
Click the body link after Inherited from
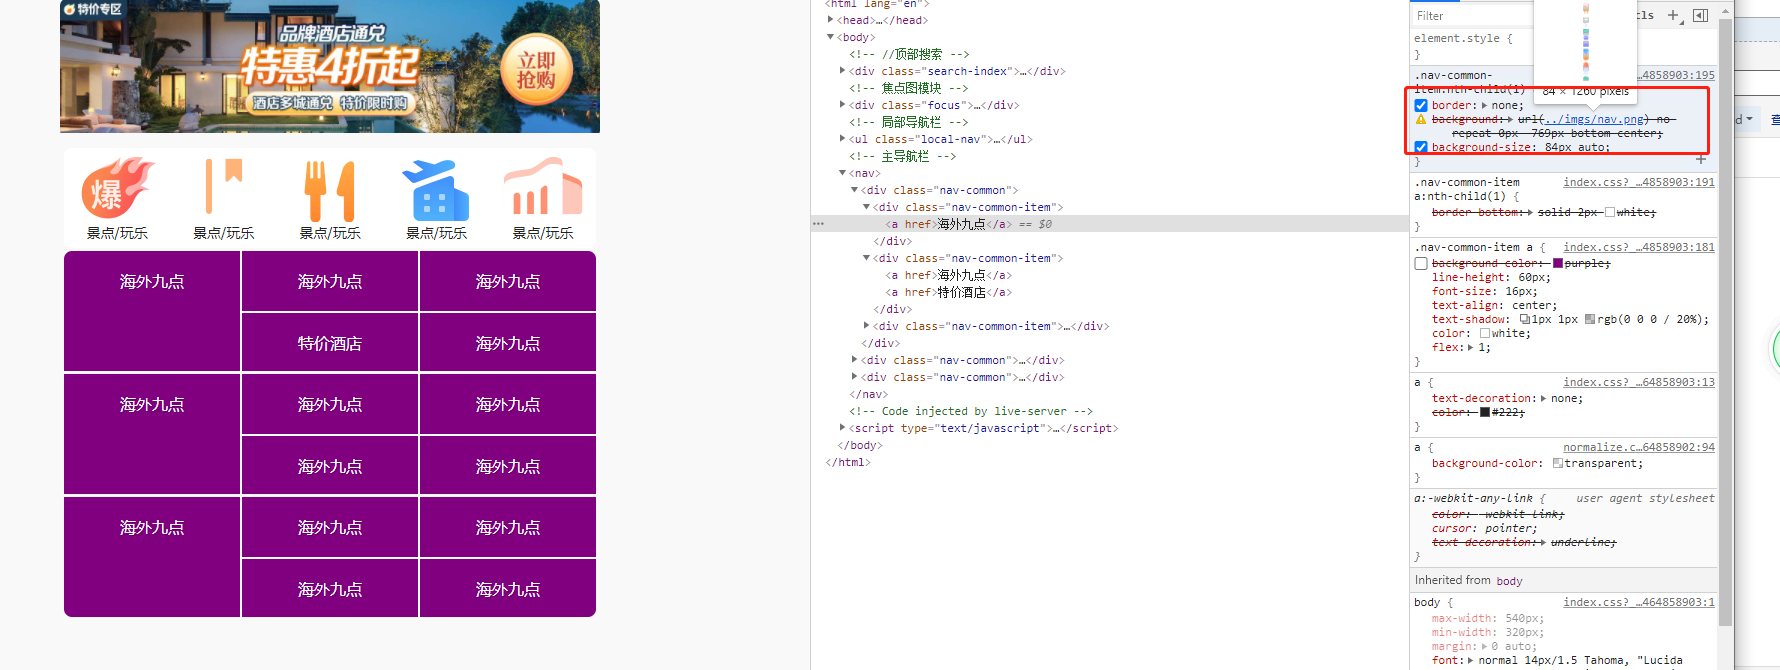coord(1509,581)
